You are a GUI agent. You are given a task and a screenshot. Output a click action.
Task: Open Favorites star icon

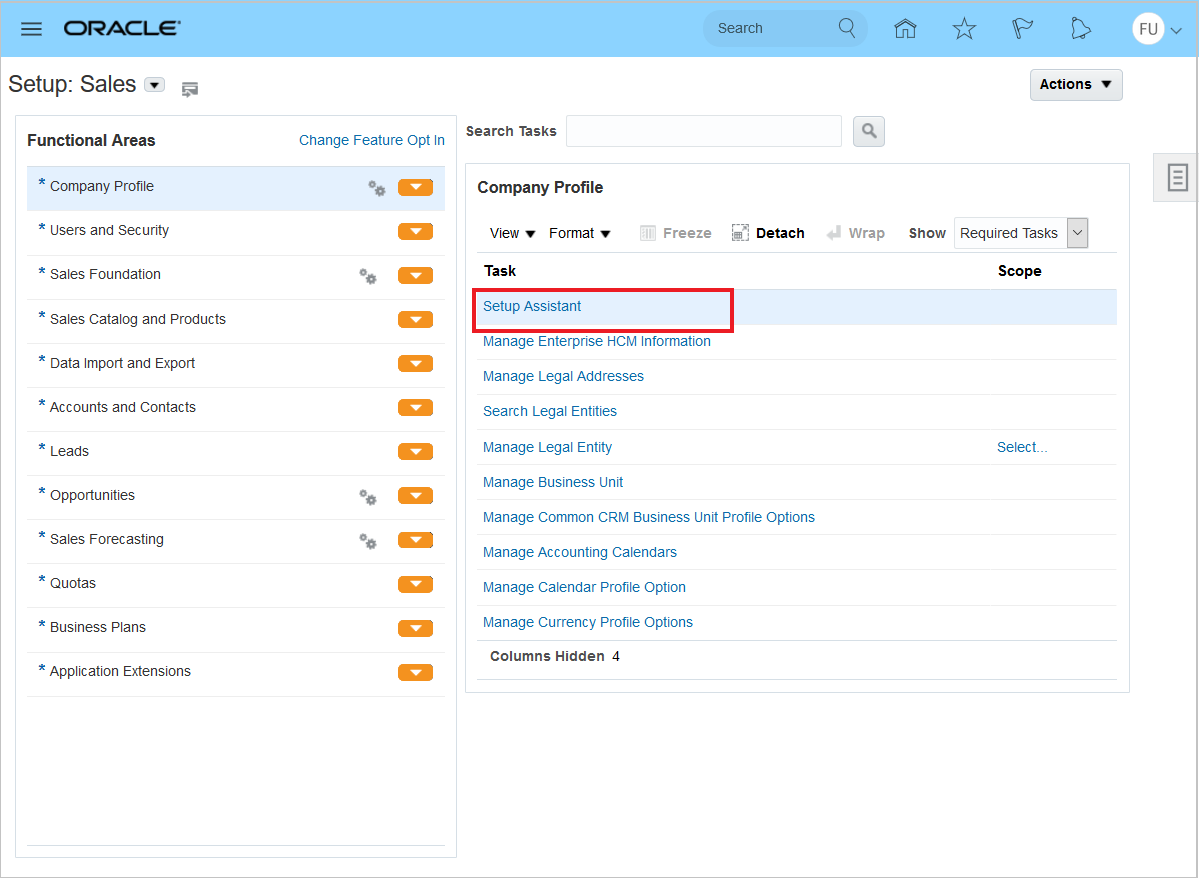coord(964,29)
